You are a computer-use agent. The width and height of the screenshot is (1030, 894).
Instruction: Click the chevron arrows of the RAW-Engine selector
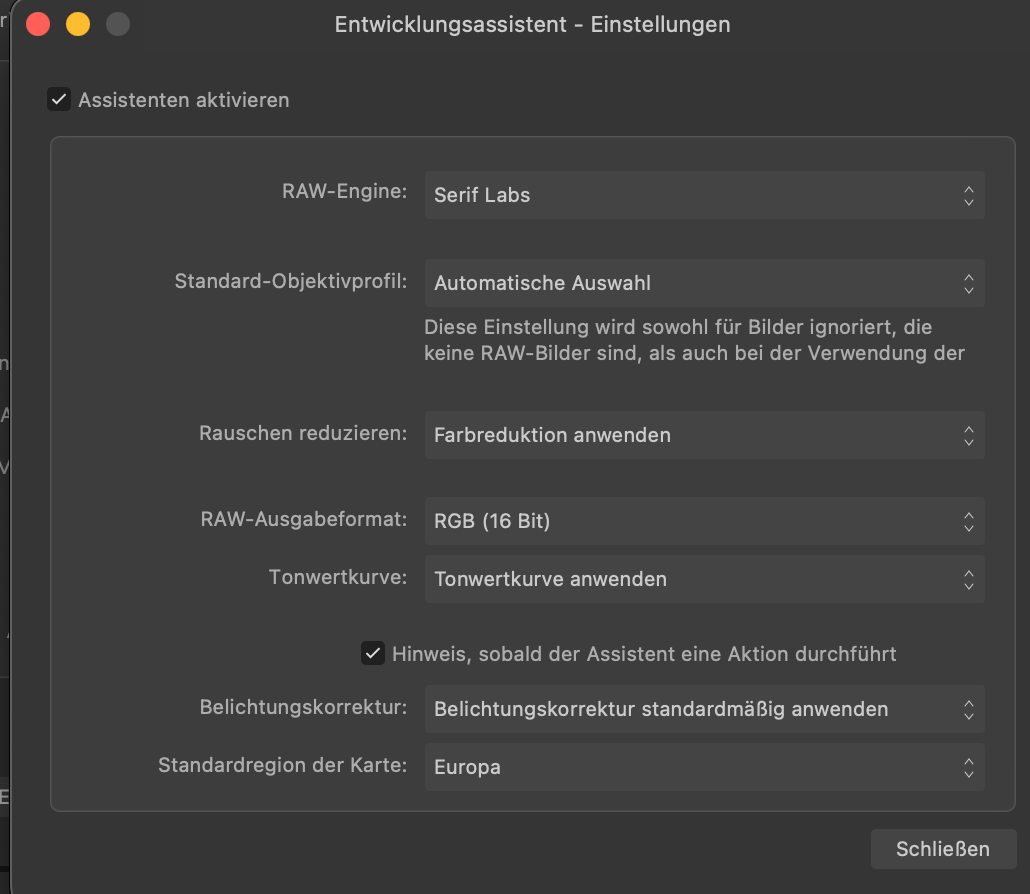tap(968, 196)
